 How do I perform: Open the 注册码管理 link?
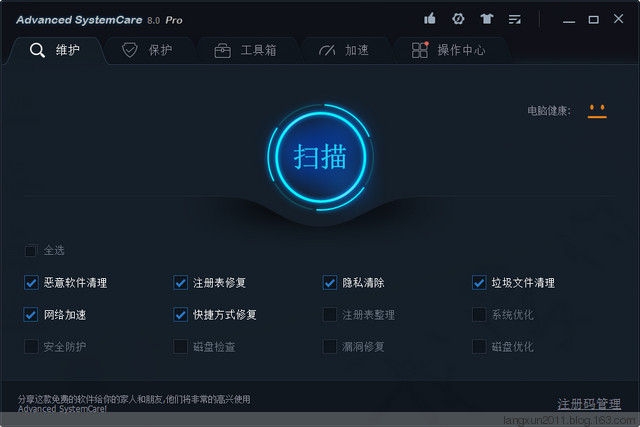coord(589,404)
